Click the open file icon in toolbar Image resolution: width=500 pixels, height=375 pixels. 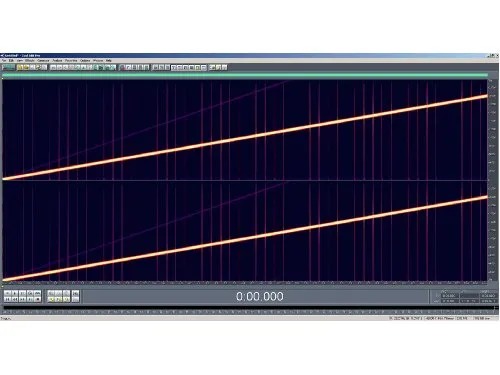point(26,67)
